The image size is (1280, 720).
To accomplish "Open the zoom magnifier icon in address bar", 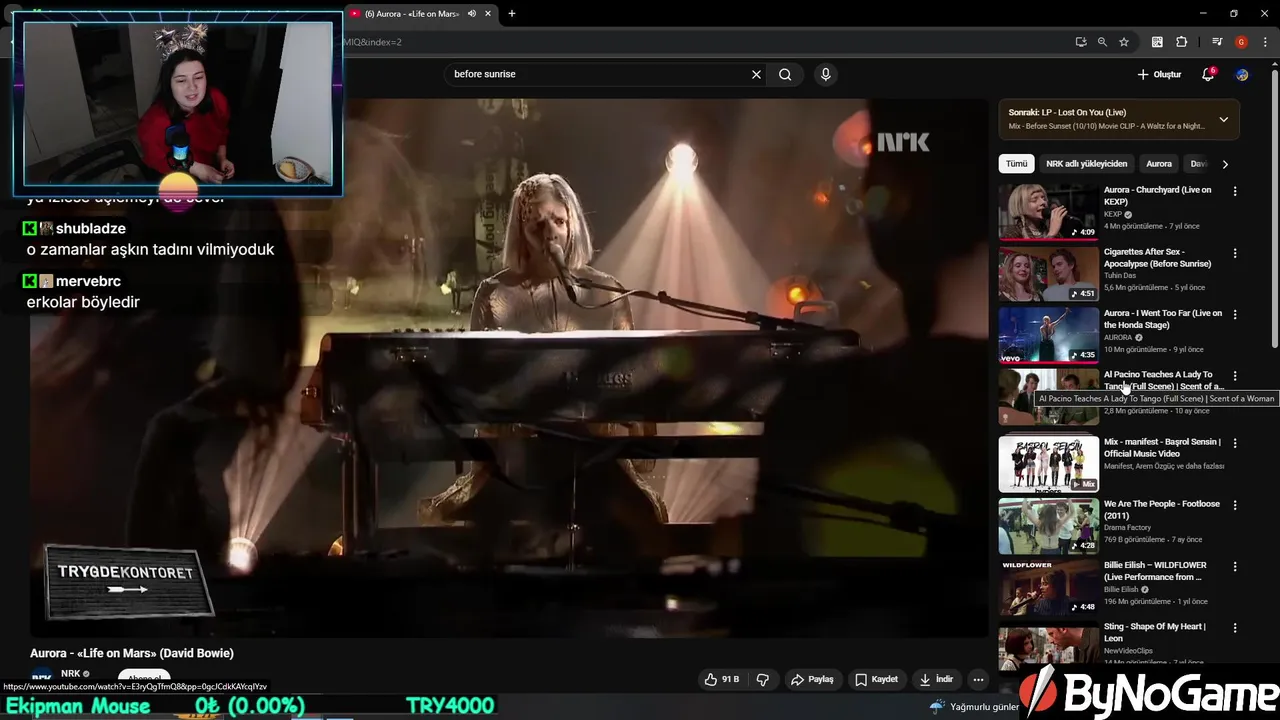I will [x=1102, y=42].
